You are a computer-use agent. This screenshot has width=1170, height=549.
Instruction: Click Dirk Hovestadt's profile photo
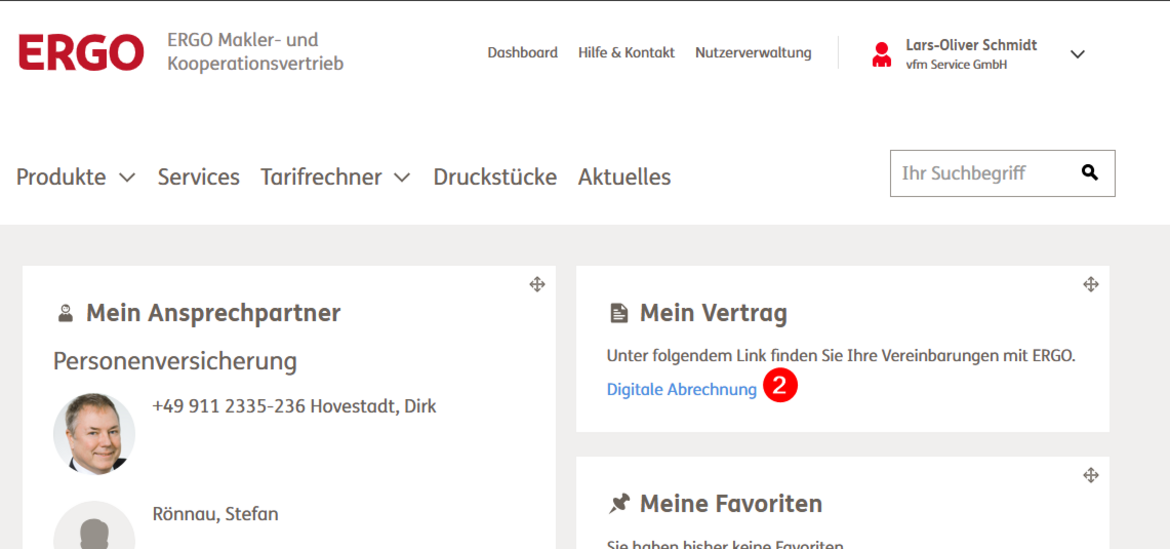click(x=94, y=434)
